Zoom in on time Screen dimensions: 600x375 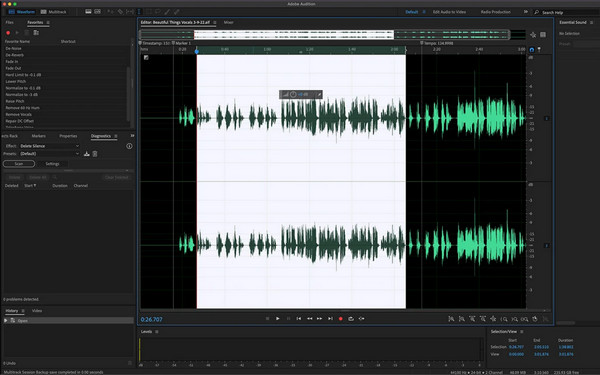pyautogui.click(x=472, y=319)
